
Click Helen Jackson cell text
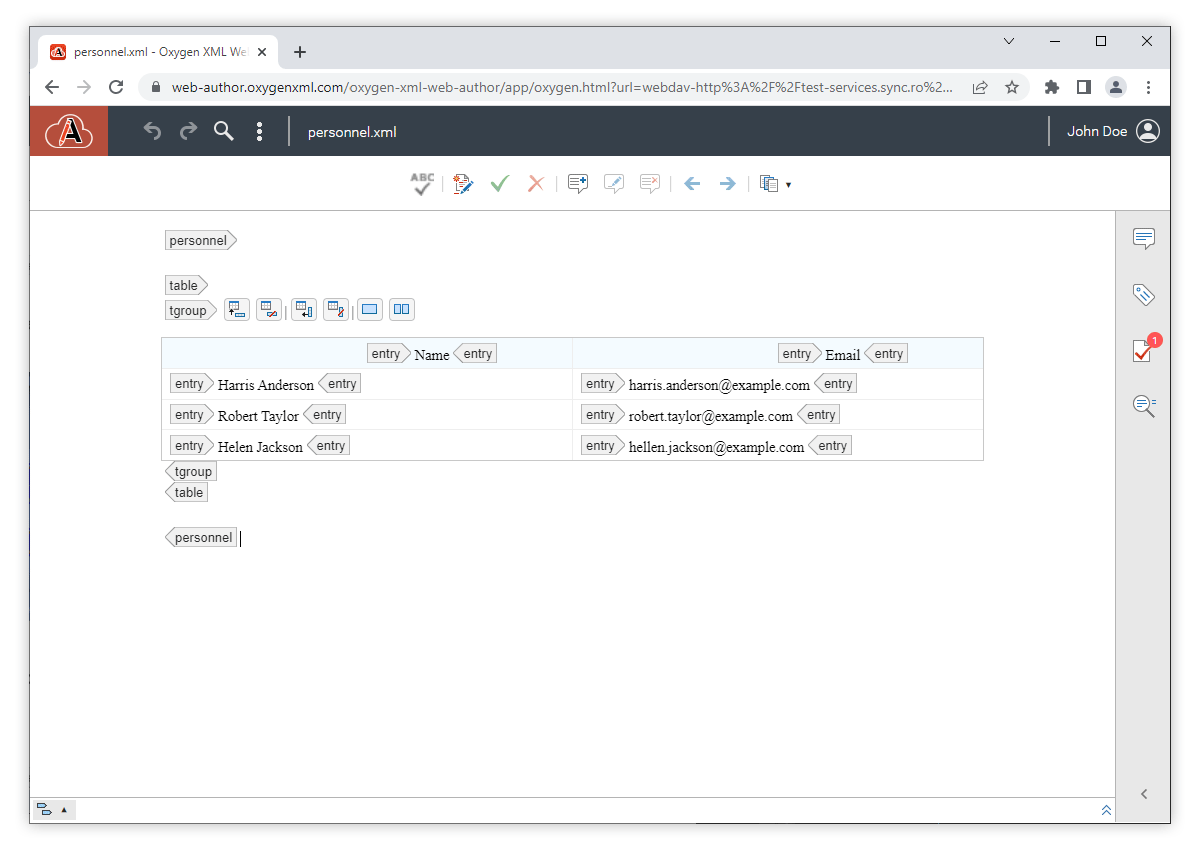click(260, 447)
